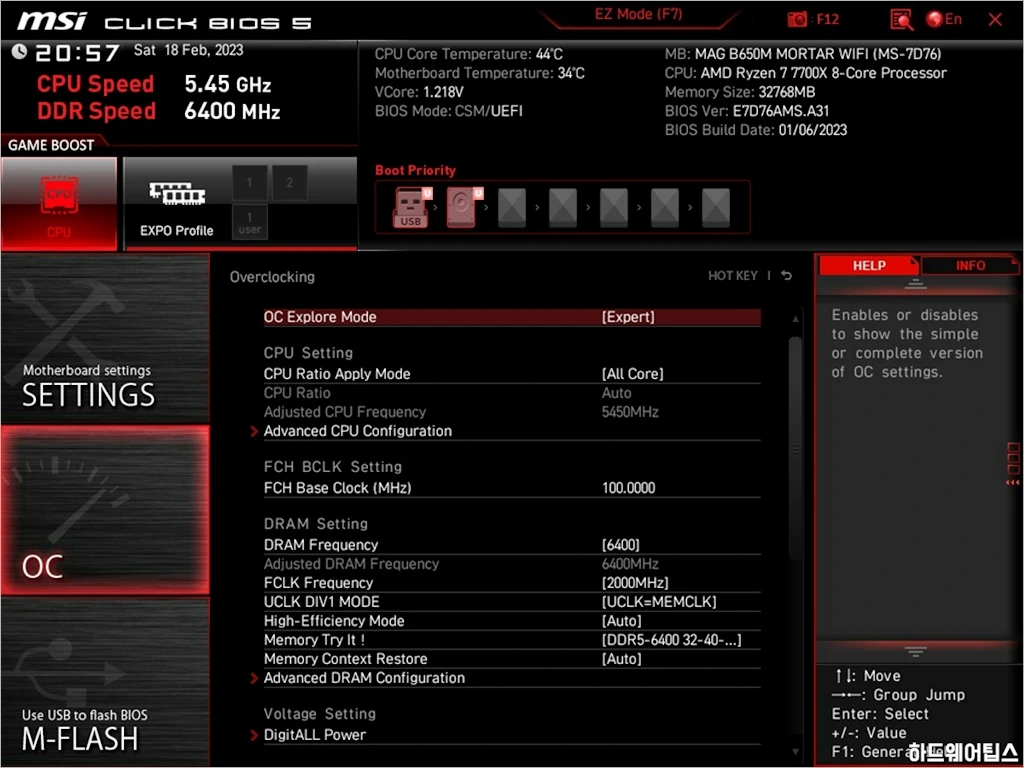The image size is (1024, 768).
Task: Click the help panel top collapse handle
Action: 915,284
